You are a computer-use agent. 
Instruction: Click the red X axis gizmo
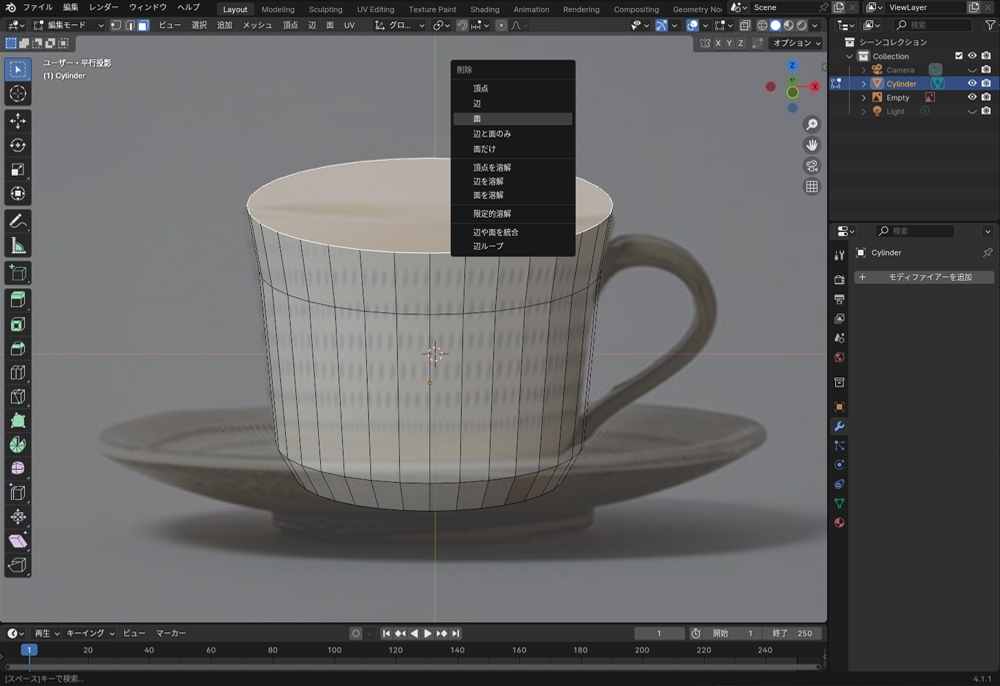(814, 87)
